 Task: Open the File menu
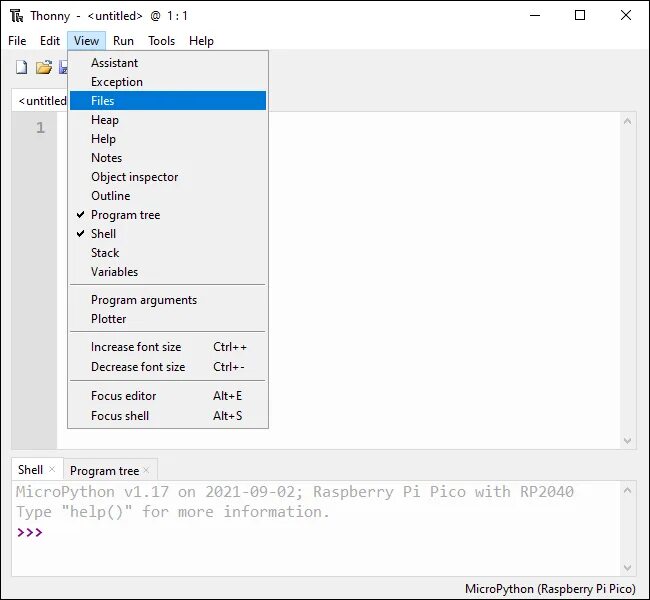[17, 41]
